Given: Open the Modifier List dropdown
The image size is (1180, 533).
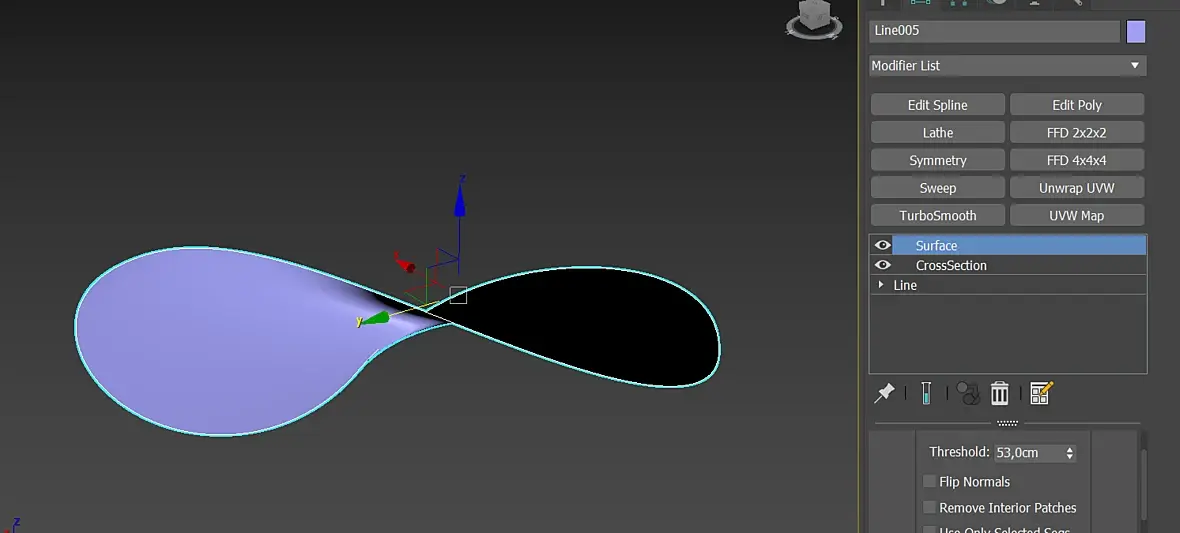Looking at the screenshot, I should (1008, 65).
